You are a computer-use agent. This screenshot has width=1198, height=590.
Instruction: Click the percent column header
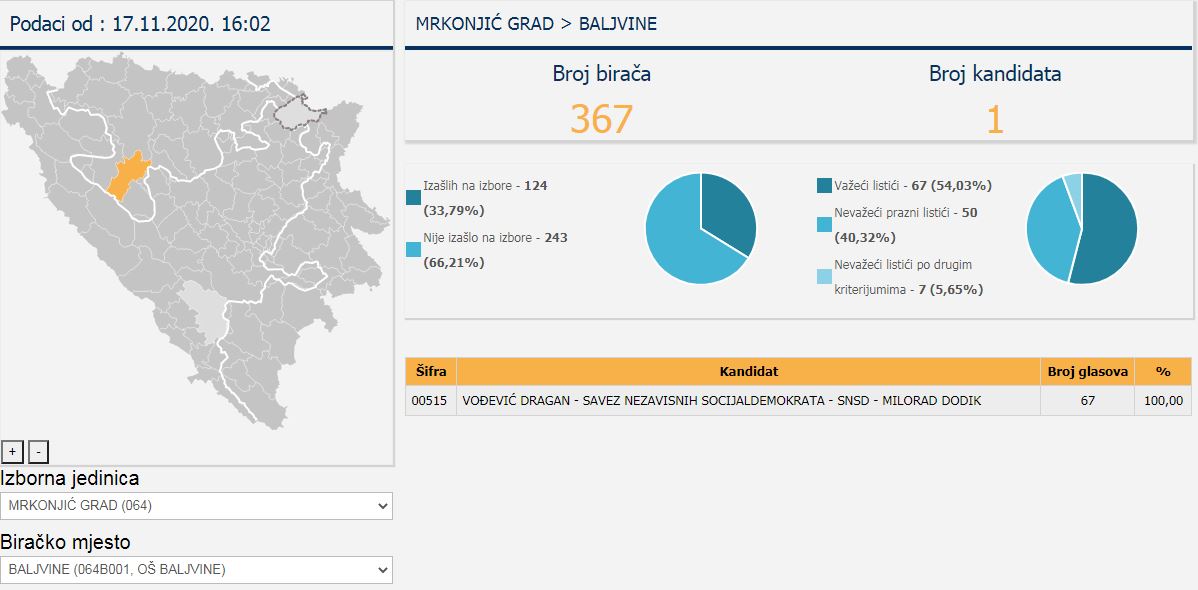tap(1162, 371)
